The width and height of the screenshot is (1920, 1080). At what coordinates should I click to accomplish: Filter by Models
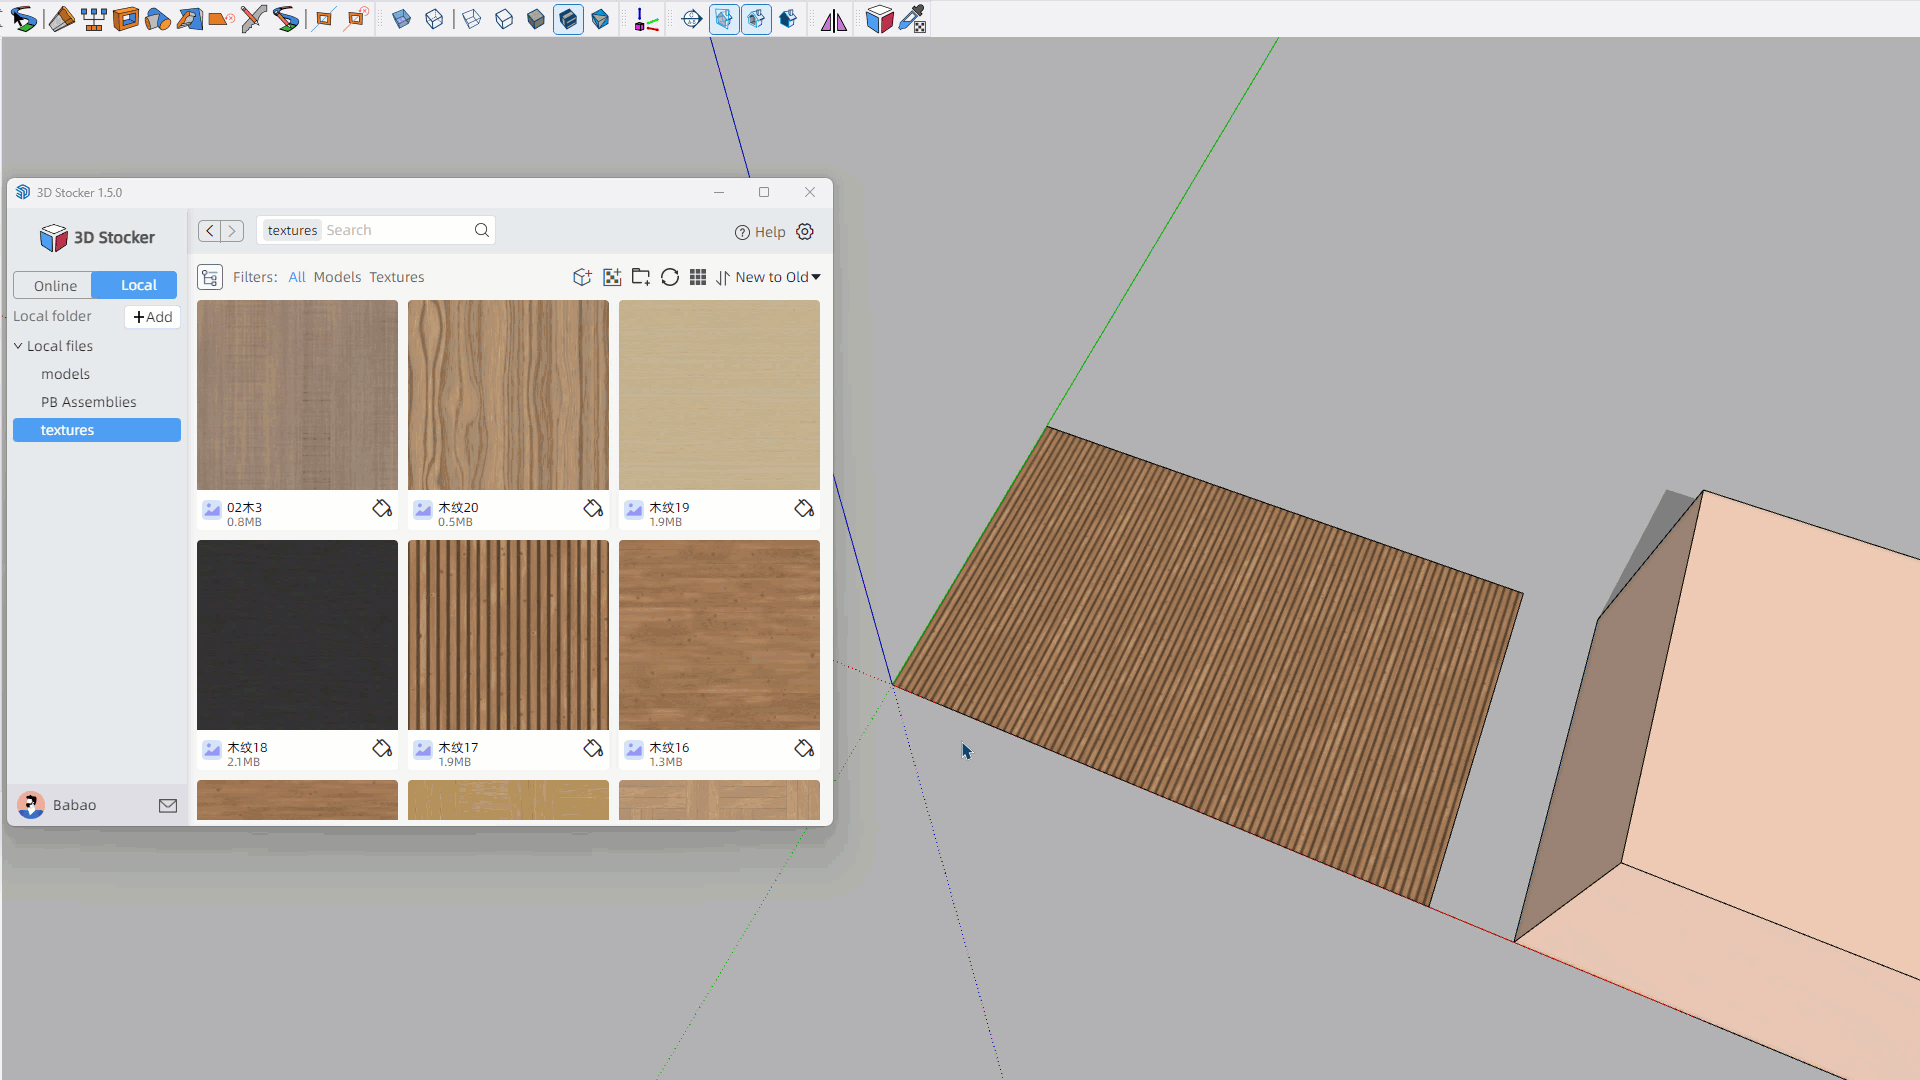(x=337, y=277)
